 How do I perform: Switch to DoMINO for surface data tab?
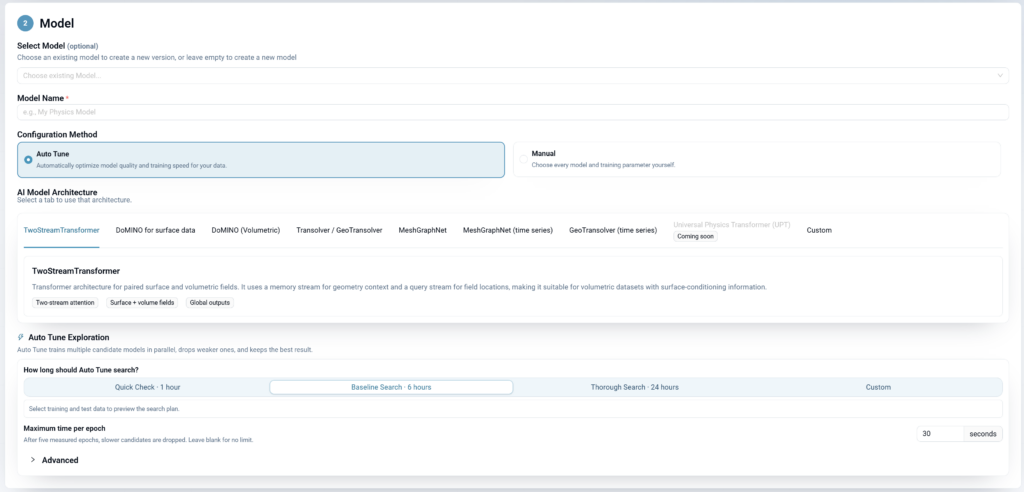coord(155,230)
